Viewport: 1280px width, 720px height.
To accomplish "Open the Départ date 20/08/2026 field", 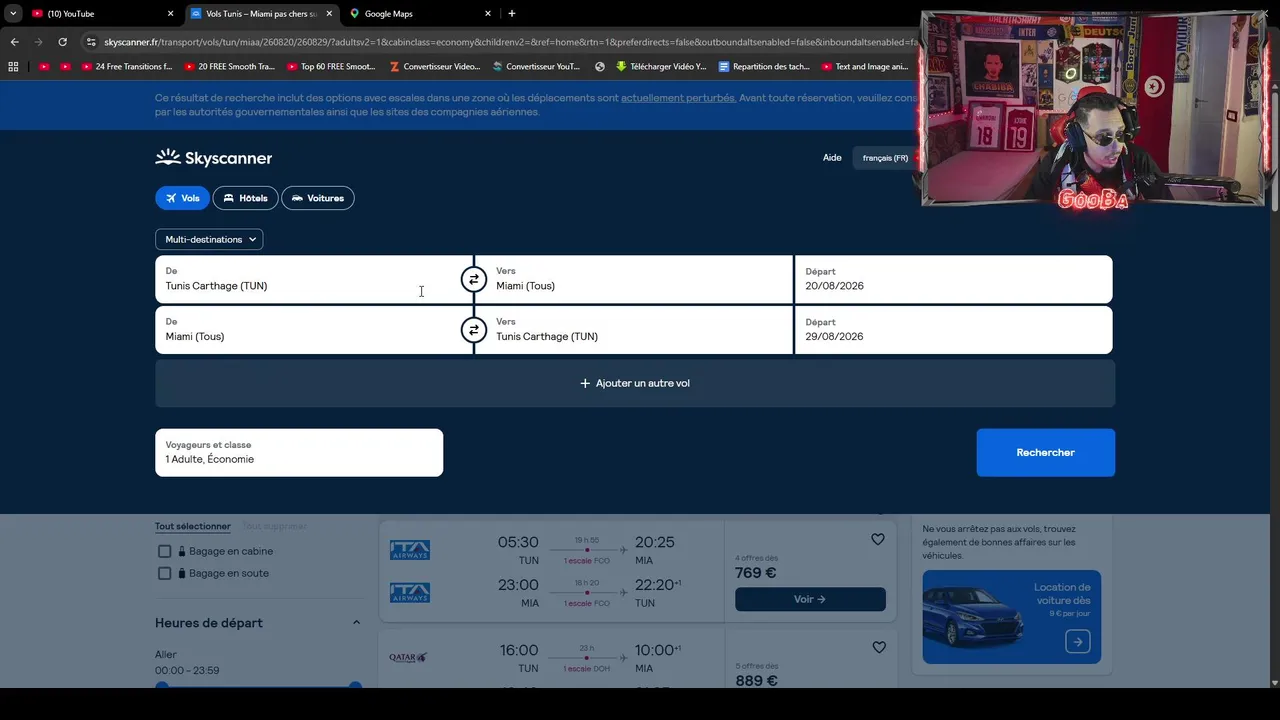I will click(953, 279).
